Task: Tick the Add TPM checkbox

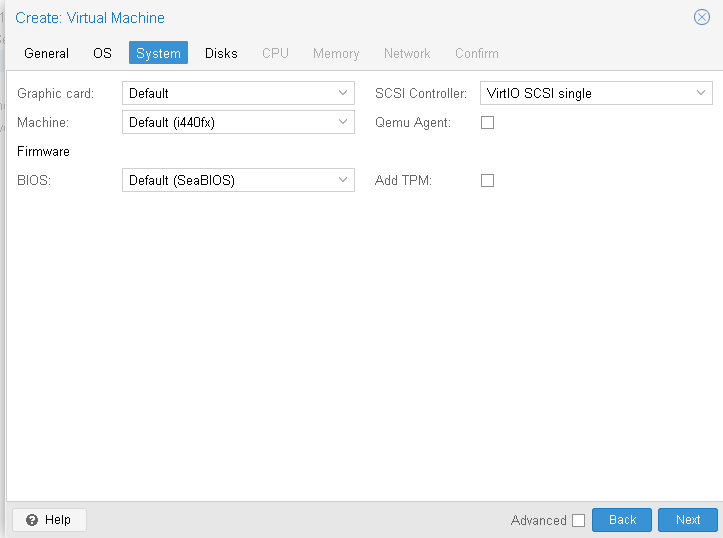Action: point(487,180)
